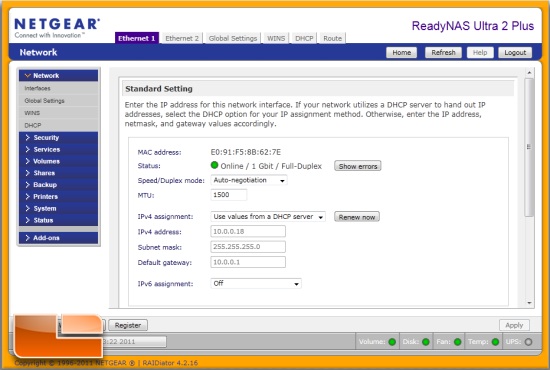Expand the Printers section
This screenshot has width=550, height=370.
(59, 197)
